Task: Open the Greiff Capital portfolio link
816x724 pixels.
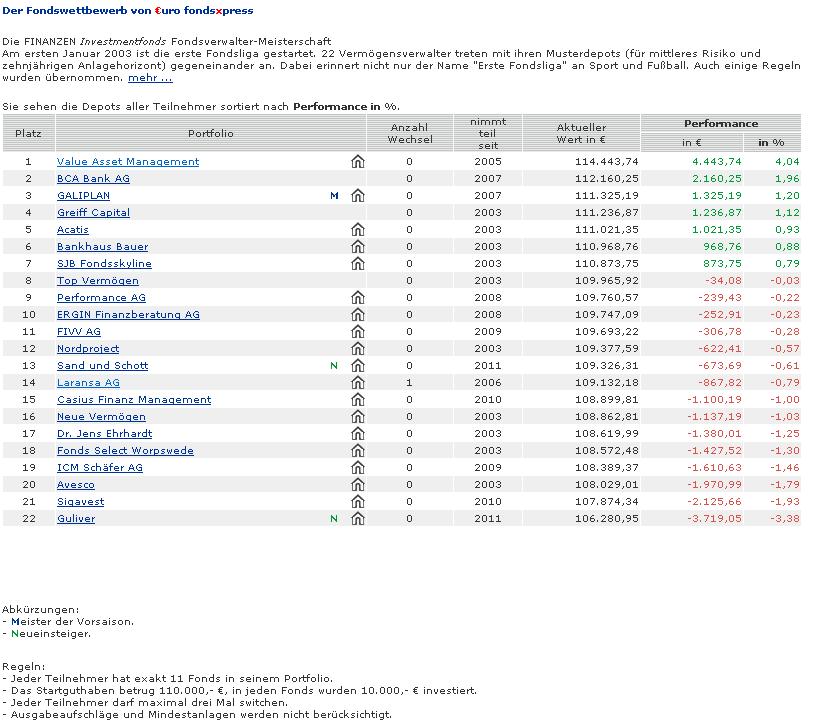Action: 93,212
